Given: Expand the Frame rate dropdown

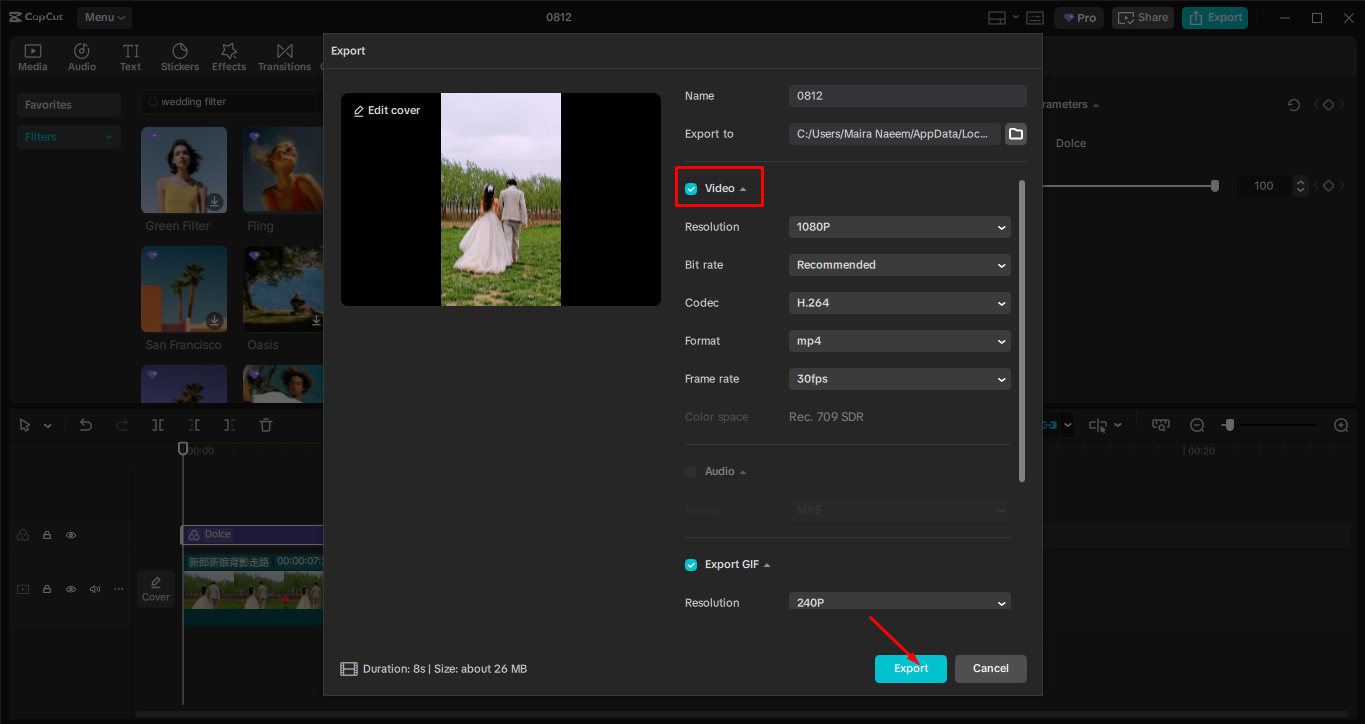Looking at the screenshot, I should coord(898,378).
